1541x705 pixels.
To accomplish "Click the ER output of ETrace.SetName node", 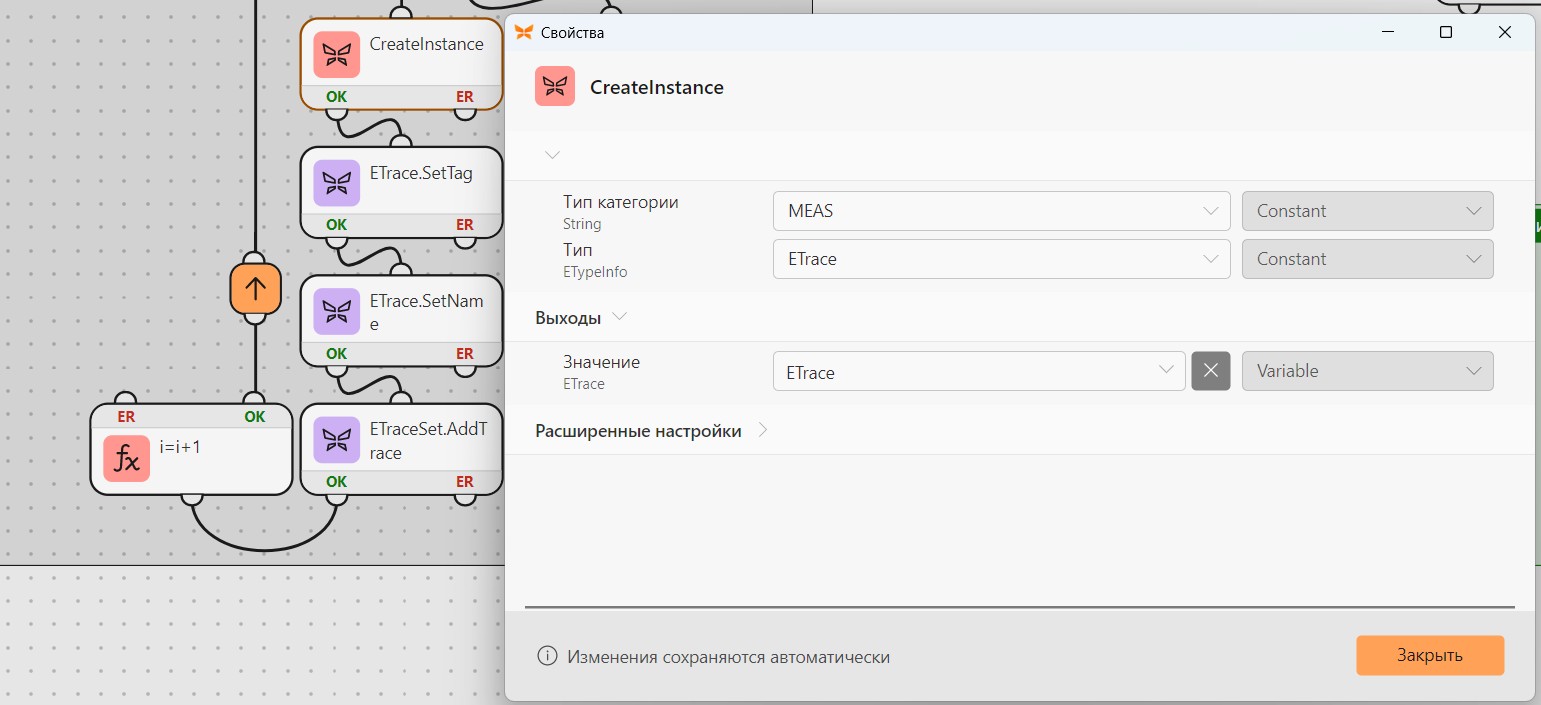I will (x=465, y=353).
